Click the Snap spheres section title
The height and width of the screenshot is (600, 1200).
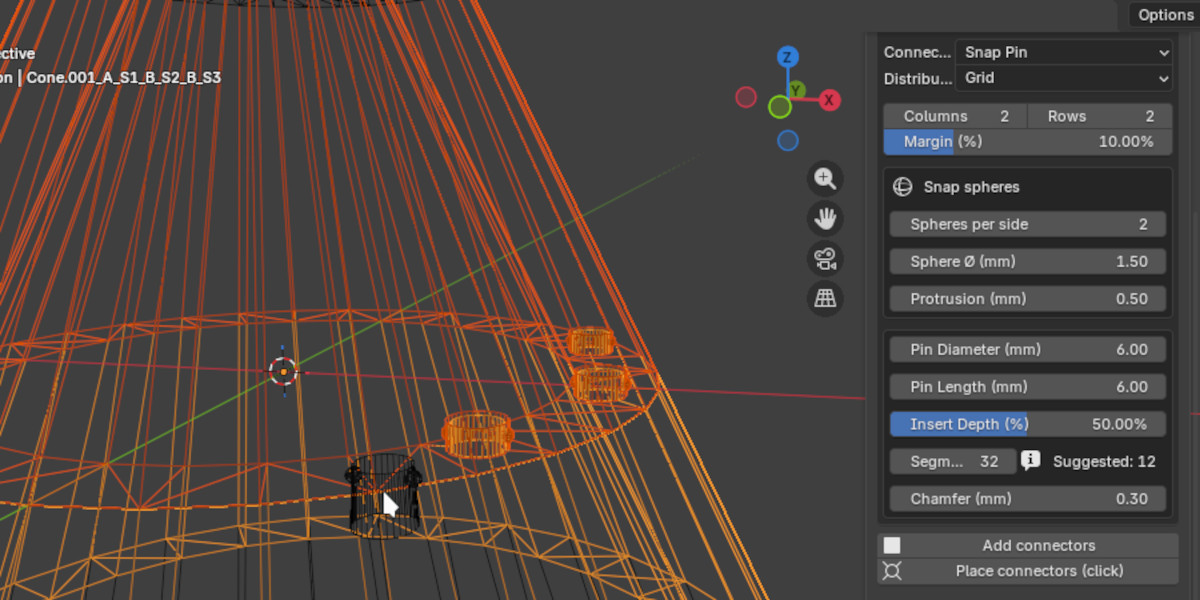[972, 187]
